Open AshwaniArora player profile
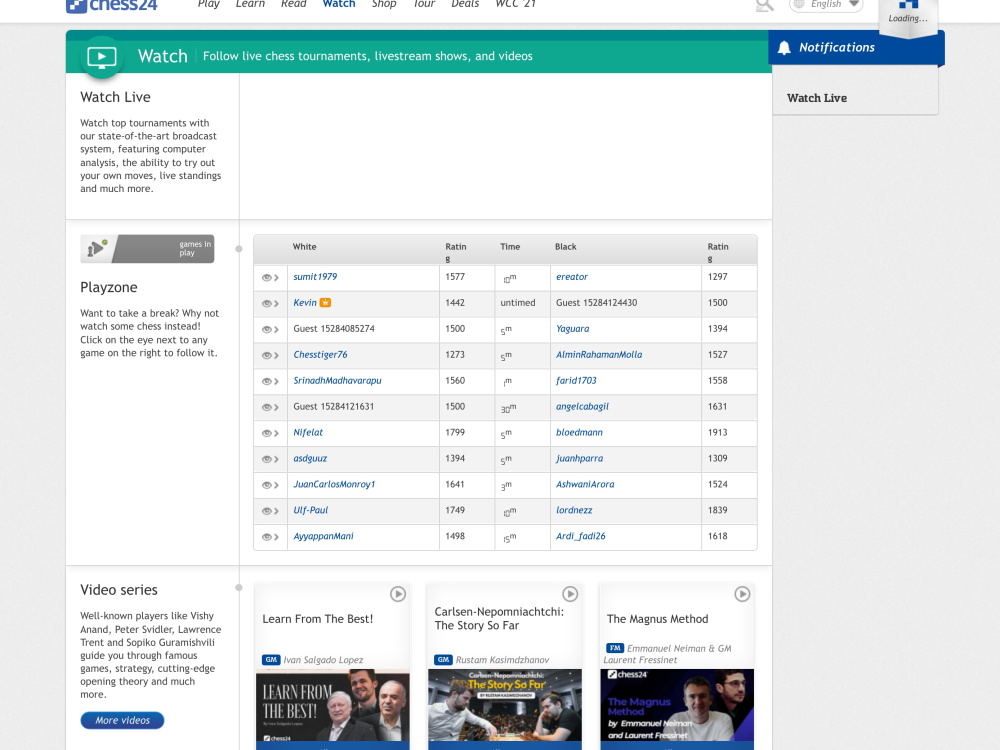Screen dimensions: 1000x750 (x=585, y=485)
